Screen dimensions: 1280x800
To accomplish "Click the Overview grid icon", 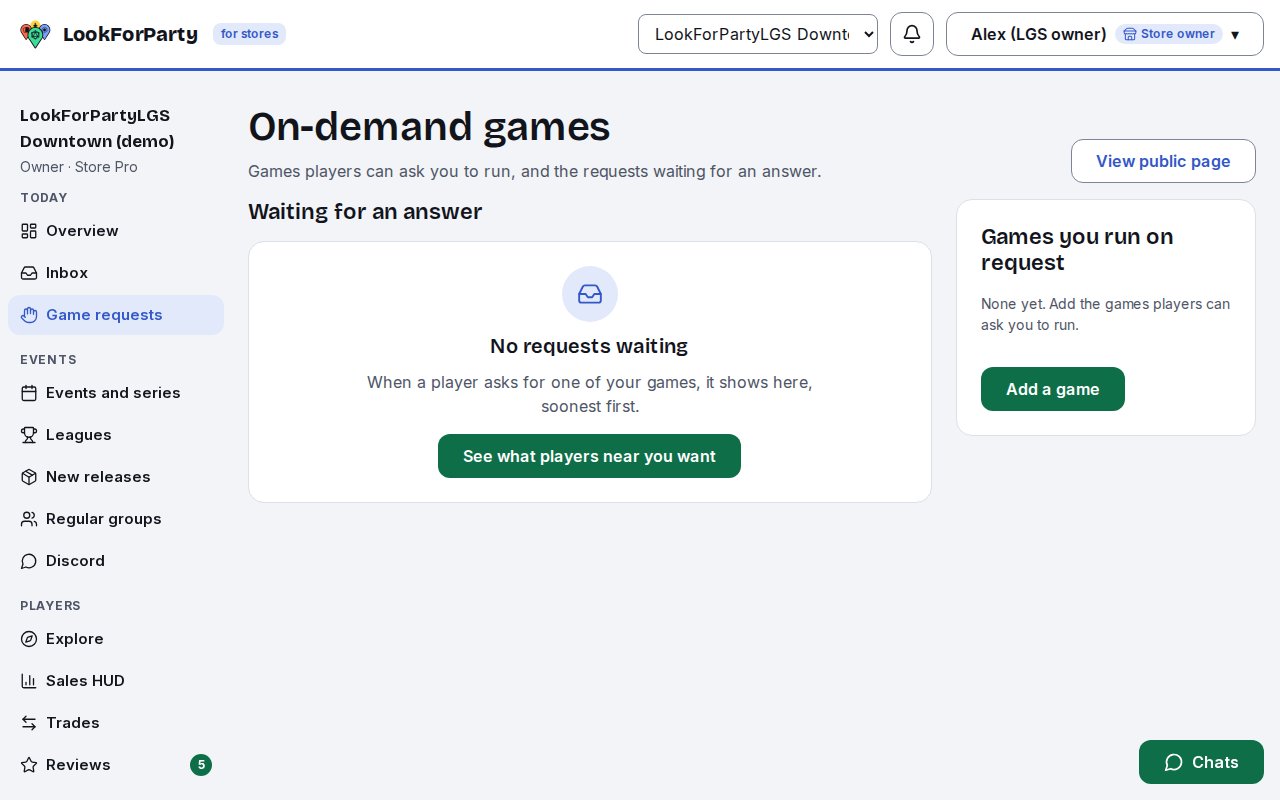I will (29, 231).
